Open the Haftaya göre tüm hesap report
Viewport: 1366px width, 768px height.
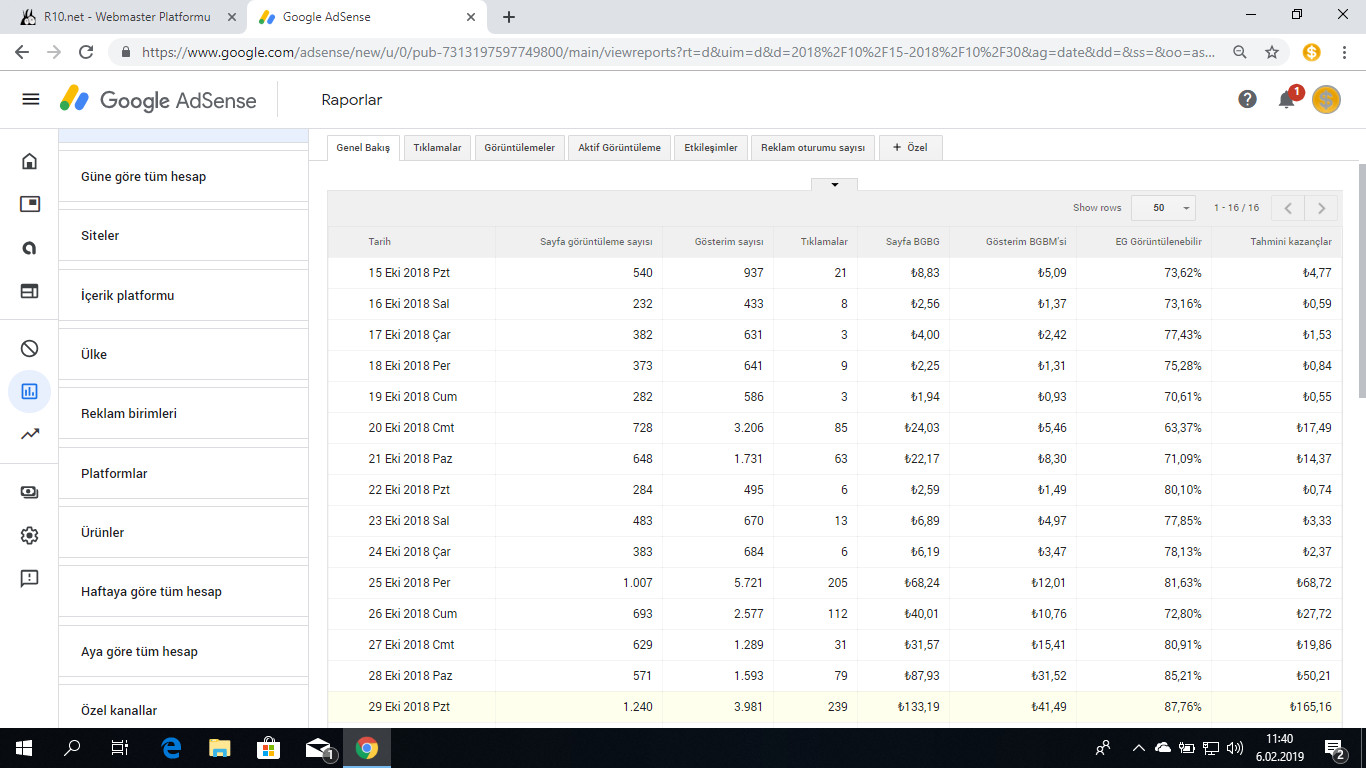183,592
